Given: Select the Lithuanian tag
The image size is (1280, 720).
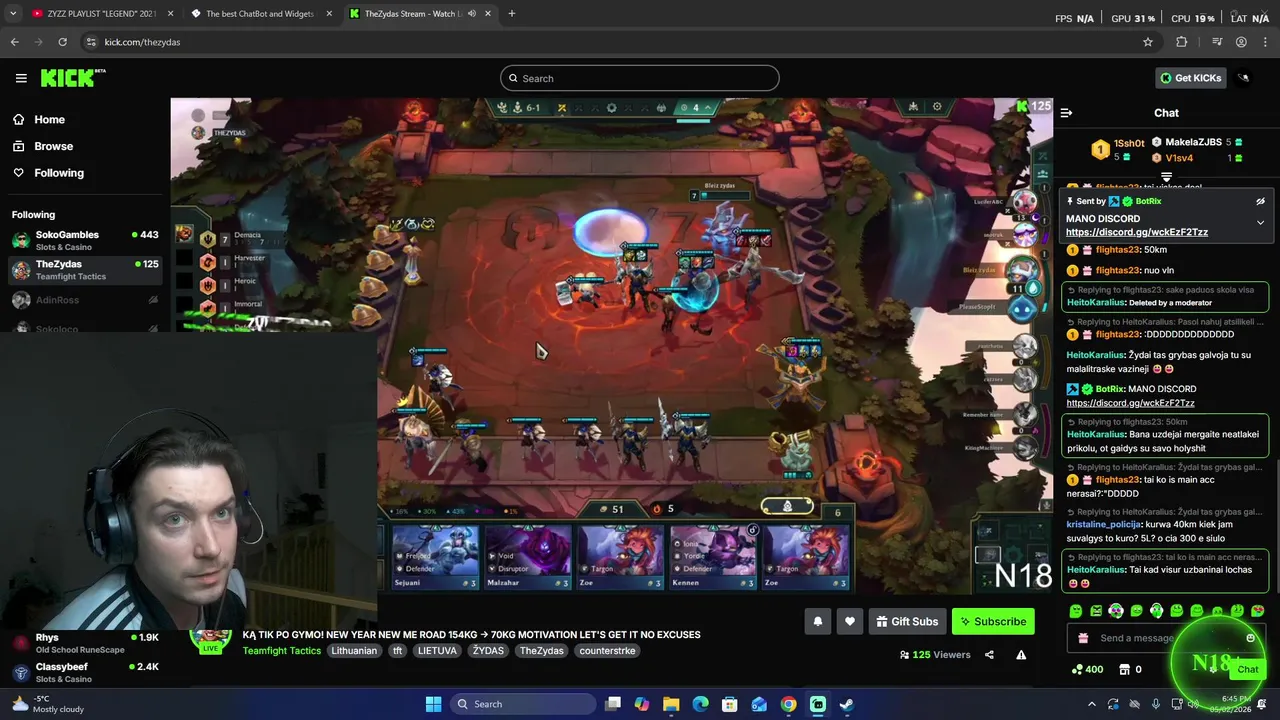Looking at the screenshot, I should pyautogui.click(x=355, y=650).
